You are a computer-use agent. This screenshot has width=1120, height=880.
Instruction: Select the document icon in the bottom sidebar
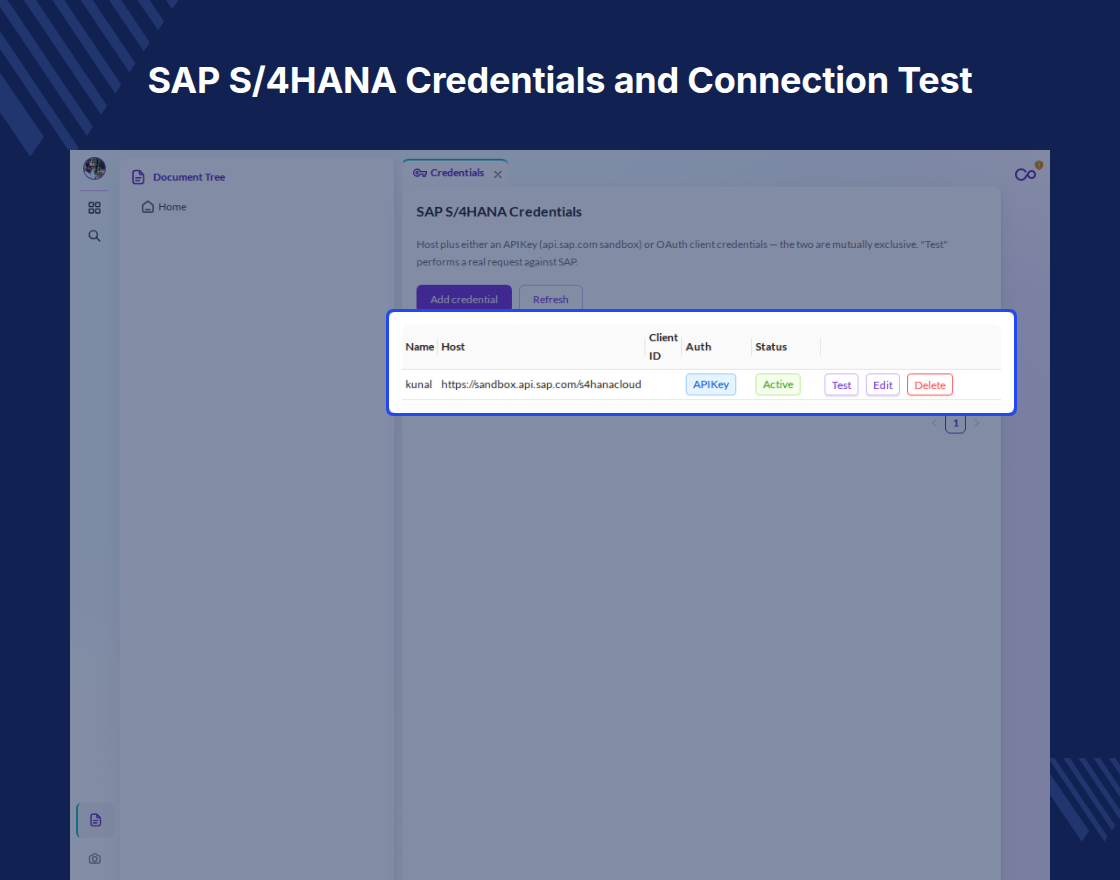[x=96, y=820]
